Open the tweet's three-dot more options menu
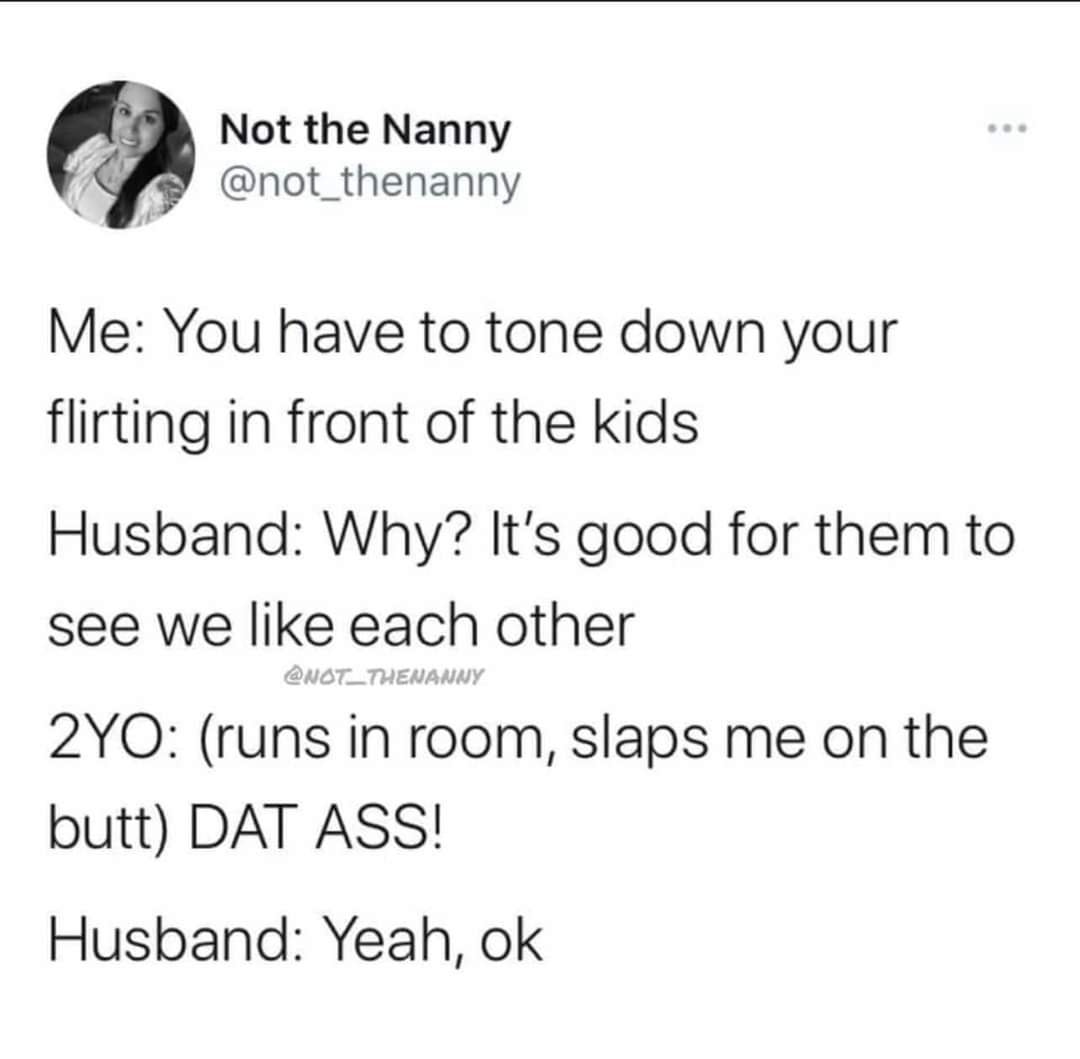The width and height of the screenshot is (1080, 1059). [1007, 128]
